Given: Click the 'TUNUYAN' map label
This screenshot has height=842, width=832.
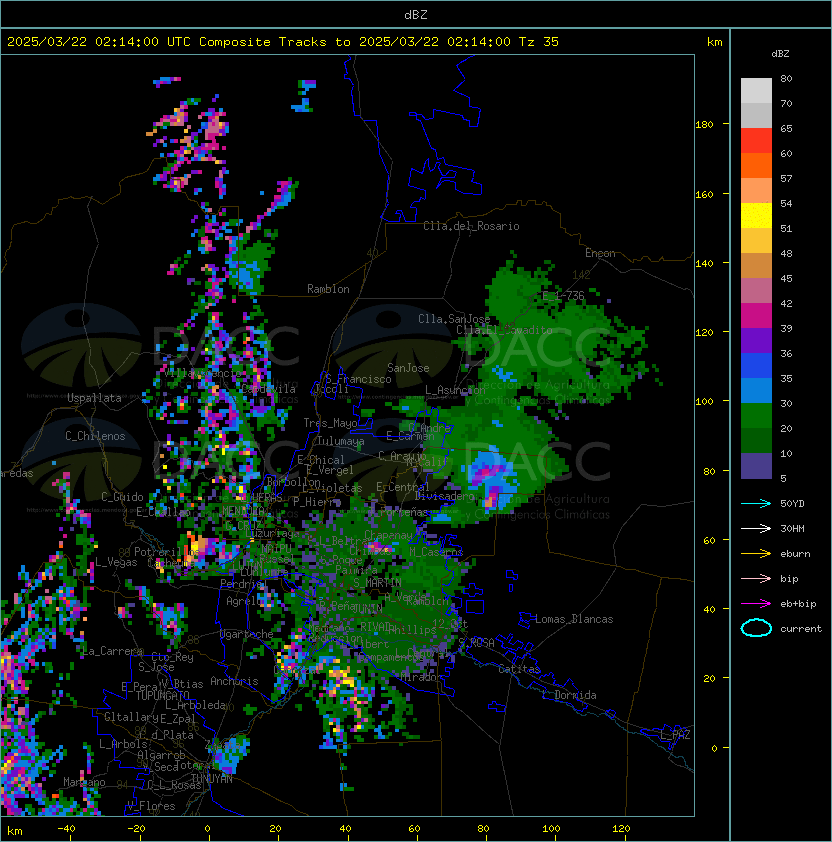Looking at the screenshot, I should point(212,779).
